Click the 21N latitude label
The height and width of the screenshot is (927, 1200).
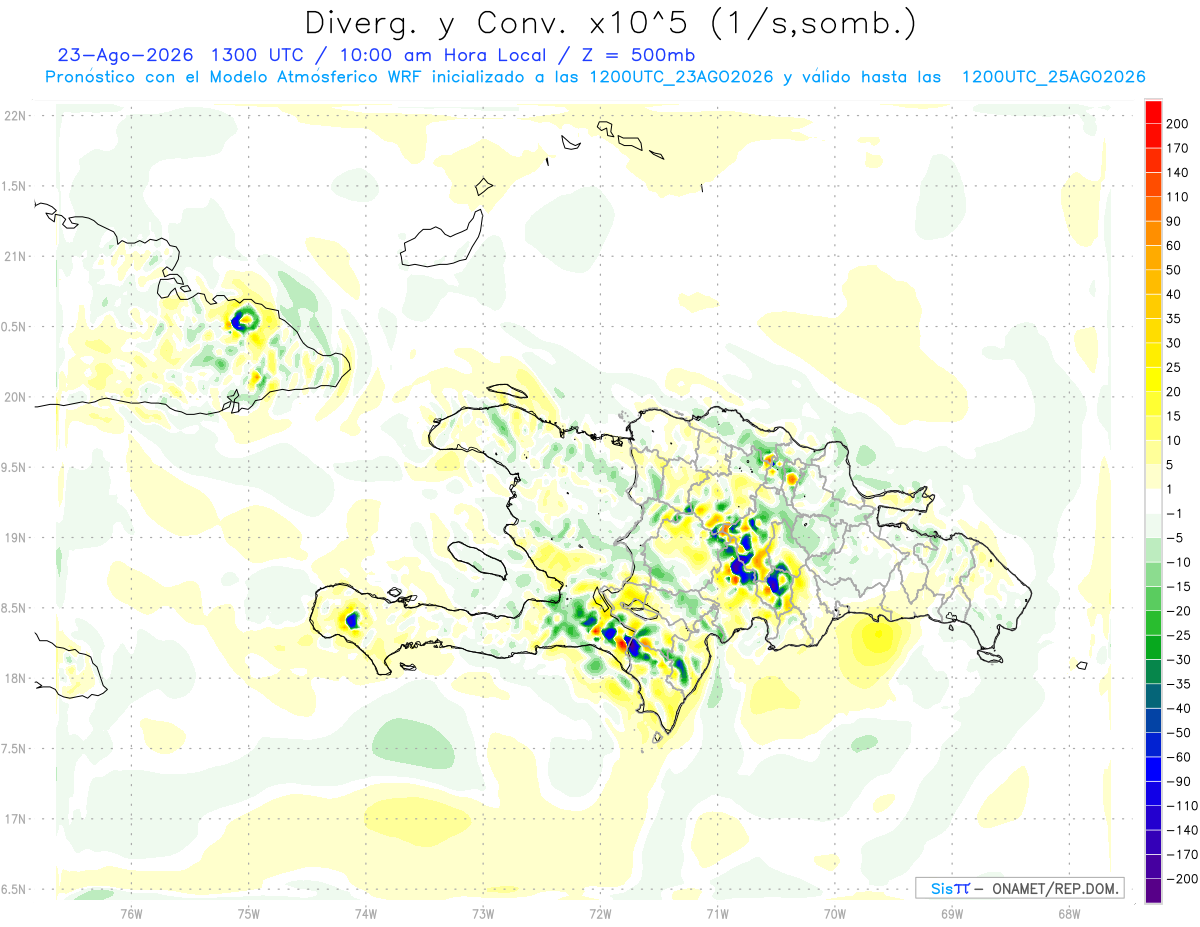pos(14,256)
